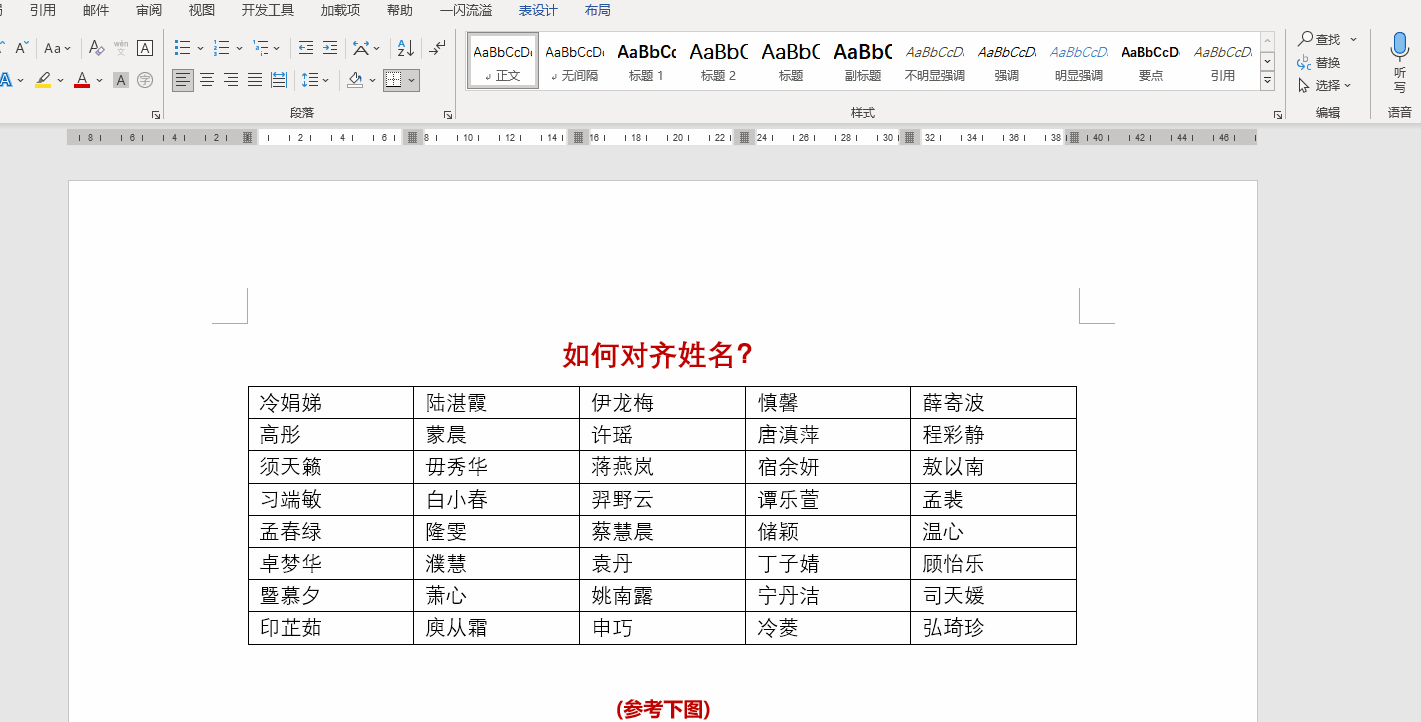The height and width of the screenshot is (722, 1421).
Task: Expand the numbering dropdown arrow
Action: [x=239, y=48]
